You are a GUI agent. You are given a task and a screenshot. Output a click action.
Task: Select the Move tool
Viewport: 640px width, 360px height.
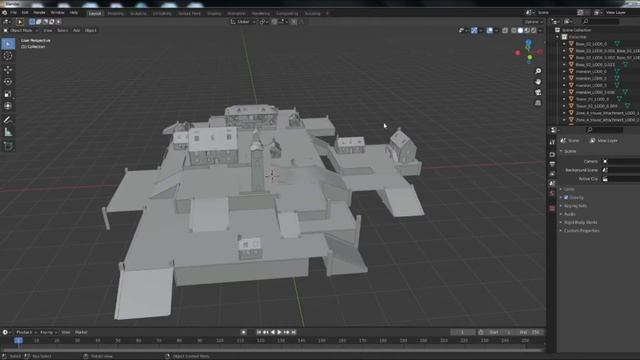click(x=8, y=69)
